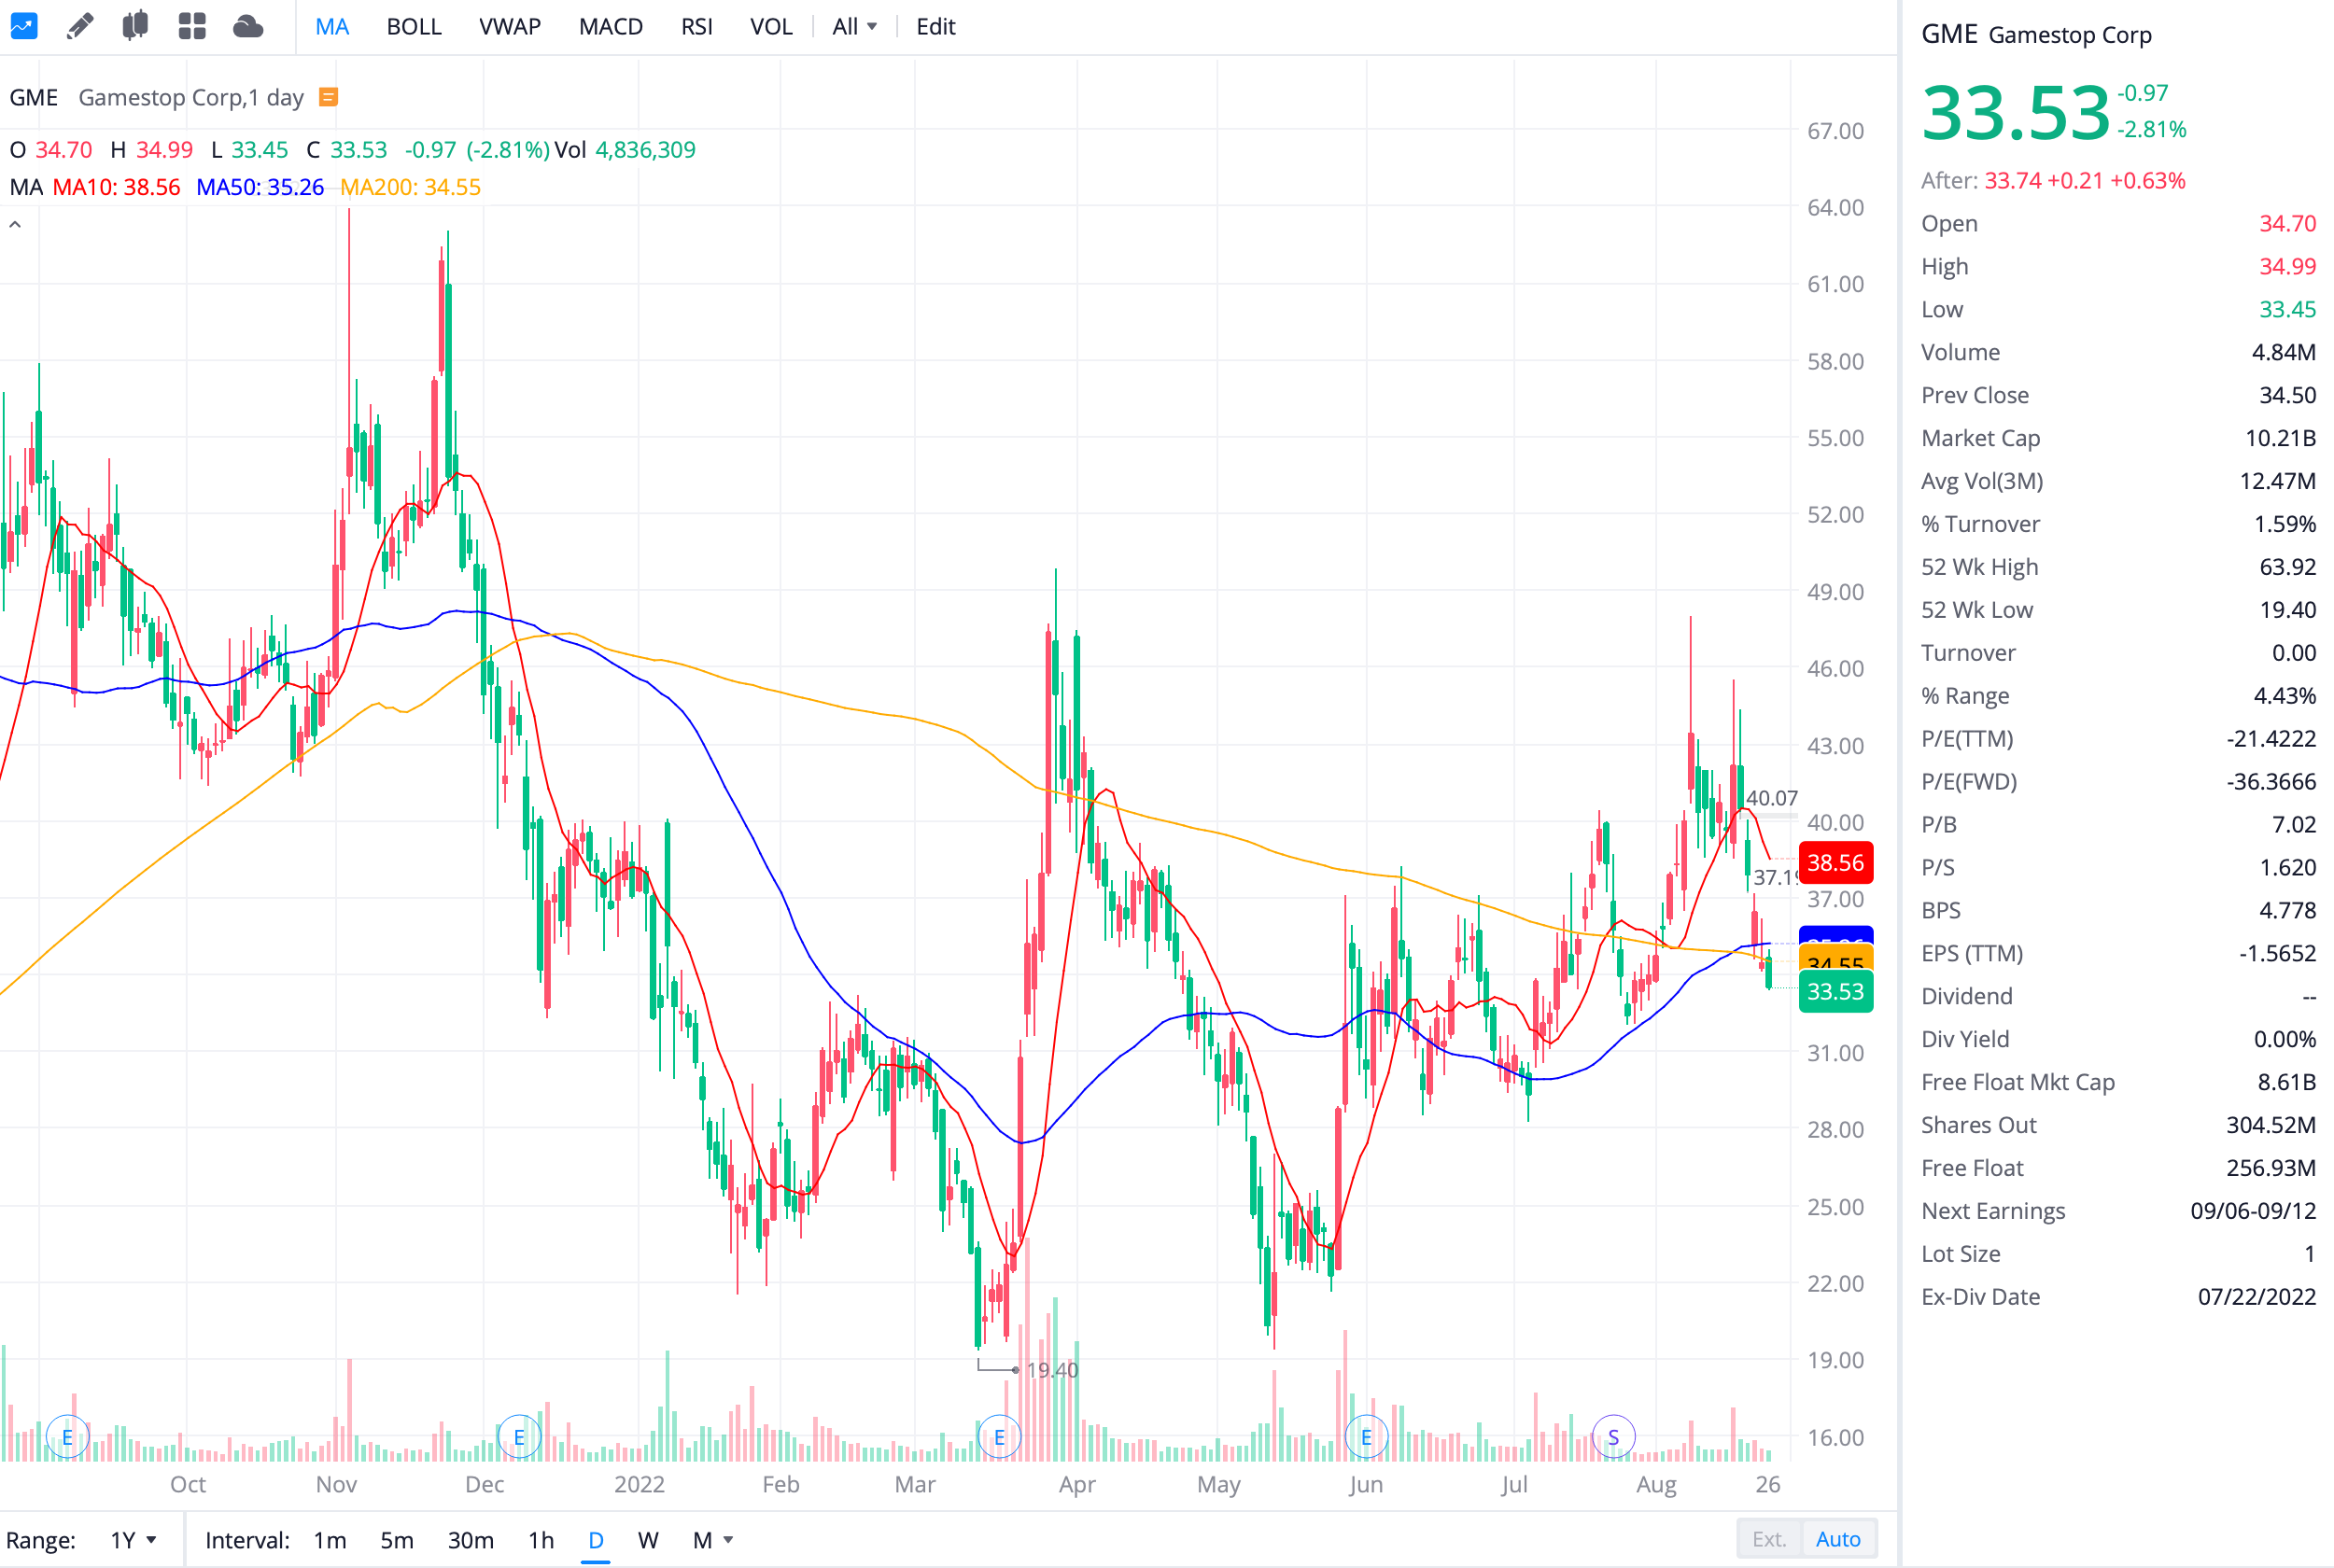This screenshot has width=2334, height=1568.
Task: Collapse the MA legend with the caret
Action: click(15, 224)
